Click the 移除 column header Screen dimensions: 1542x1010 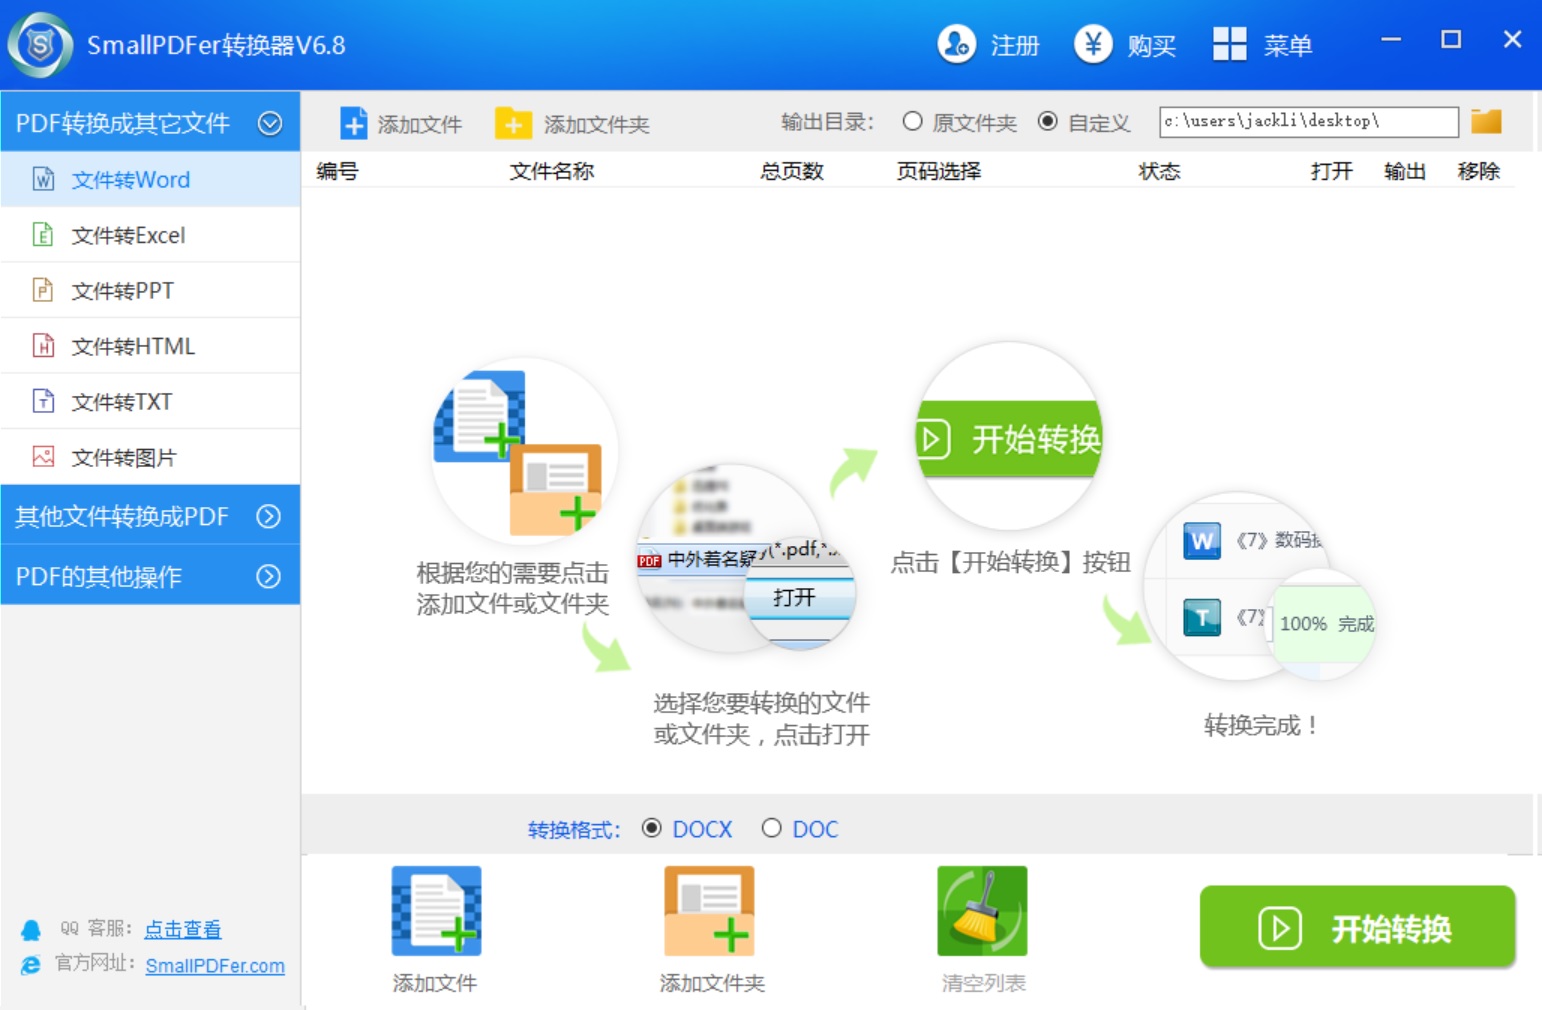1479,171
